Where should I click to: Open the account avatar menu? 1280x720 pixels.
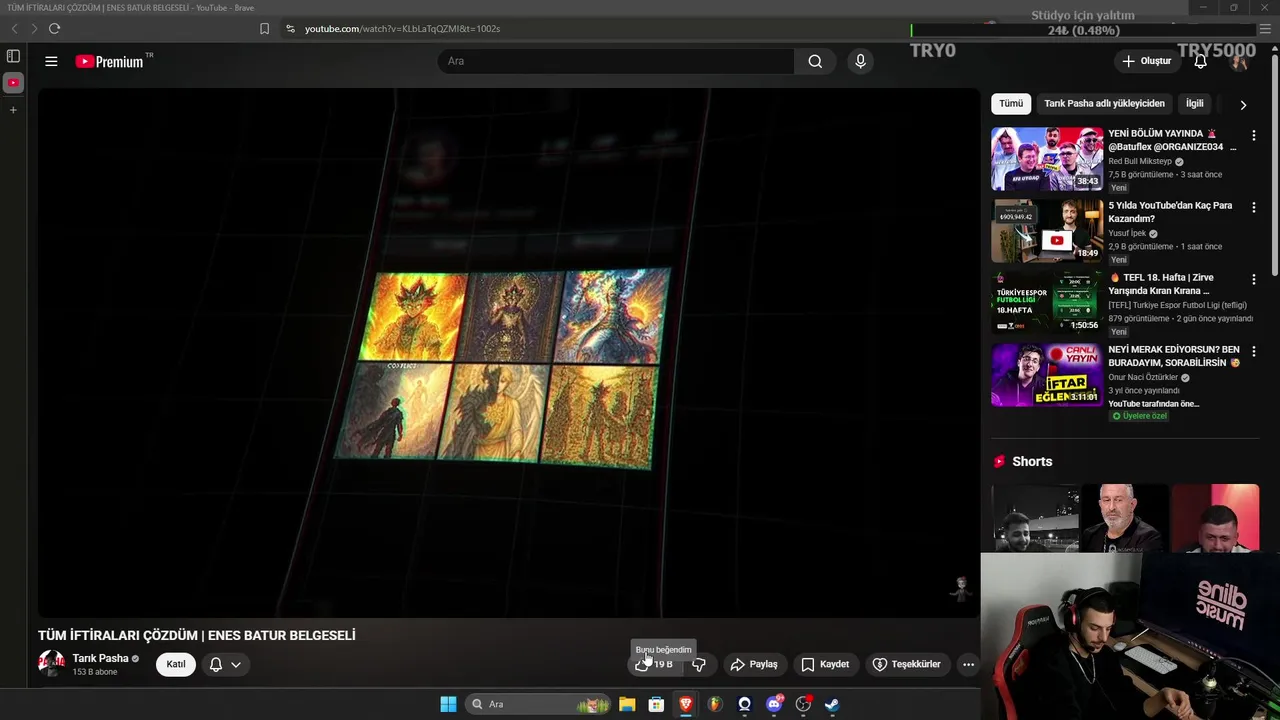1239,61
